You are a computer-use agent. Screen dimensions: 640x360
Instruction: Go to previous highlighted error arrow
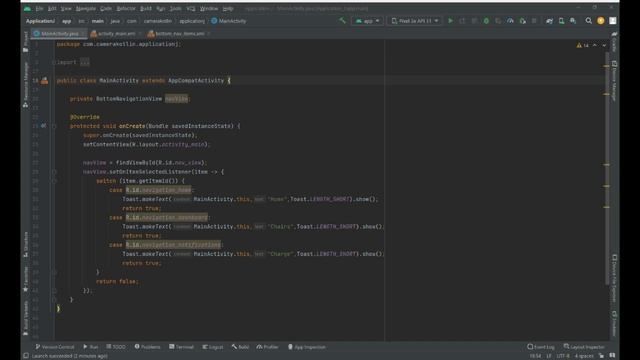click(595, 45)
